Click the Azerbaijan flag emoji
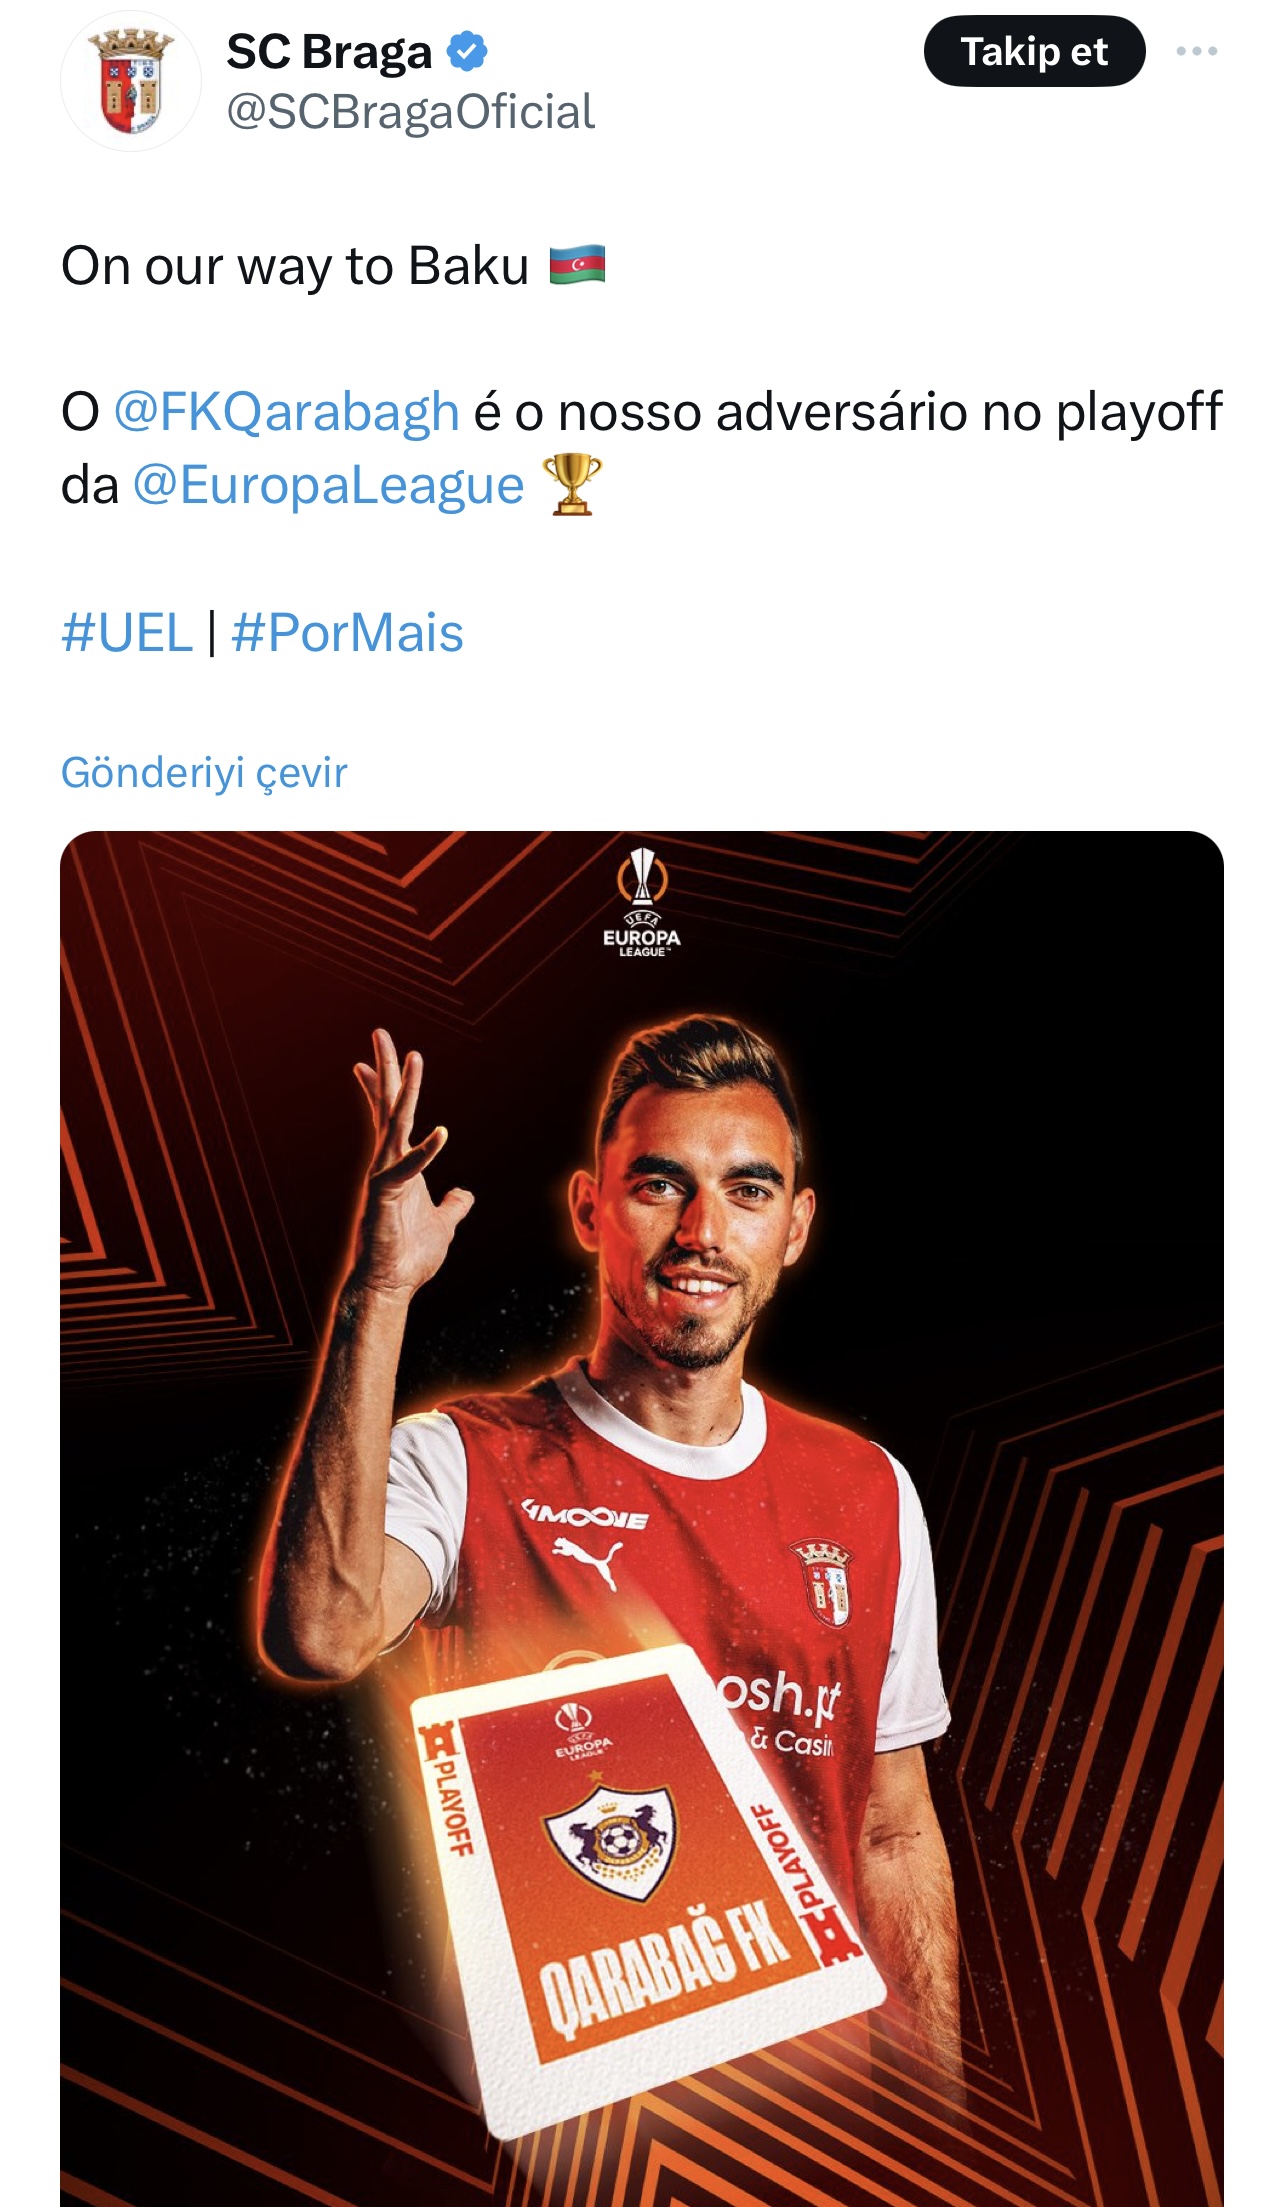This screenshot has height=2207, width=1284. tap(577, 266)
